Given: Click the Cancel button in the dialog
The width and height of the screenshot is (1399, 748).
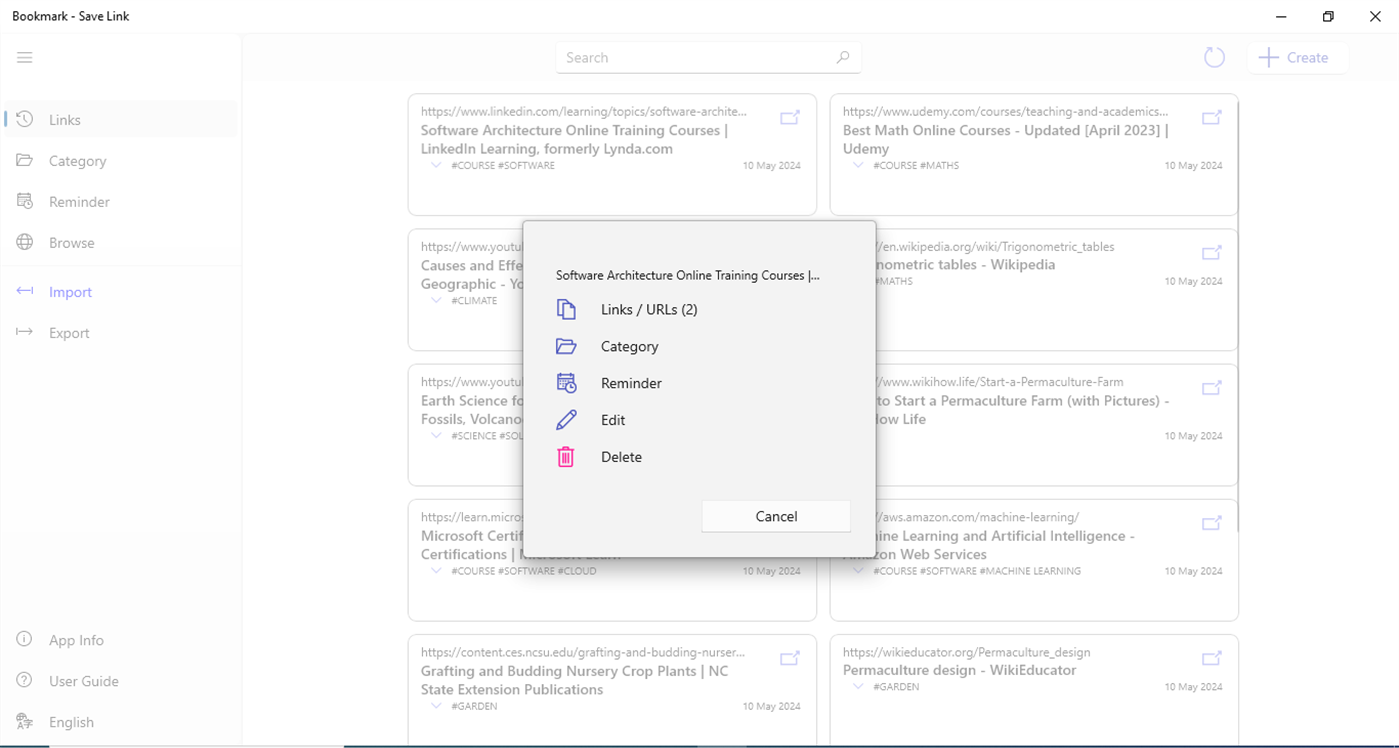Looking at the screenshot, I should tap(776, 516).
